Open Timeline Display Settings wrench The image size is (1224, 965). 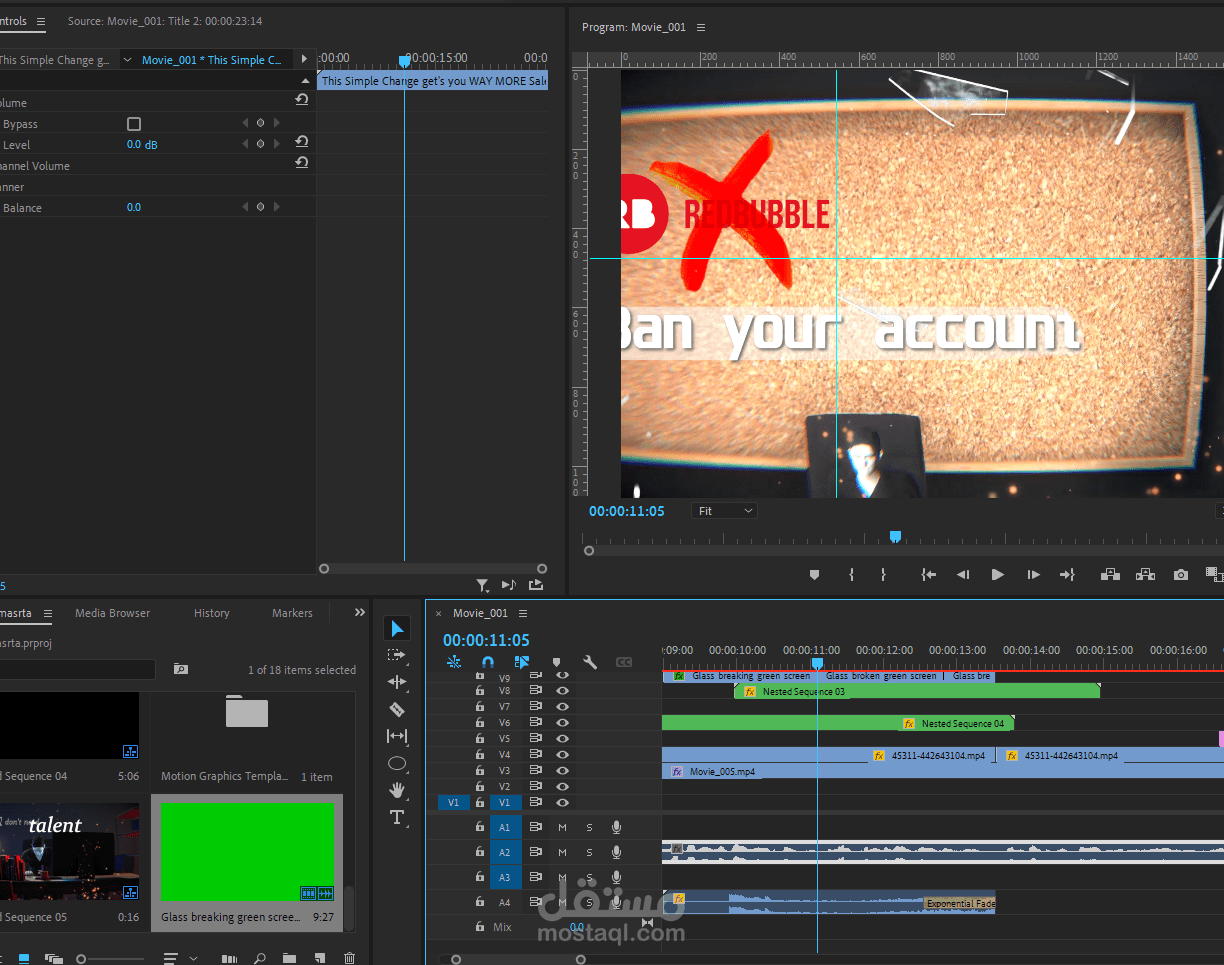click(x=590, y=662)
